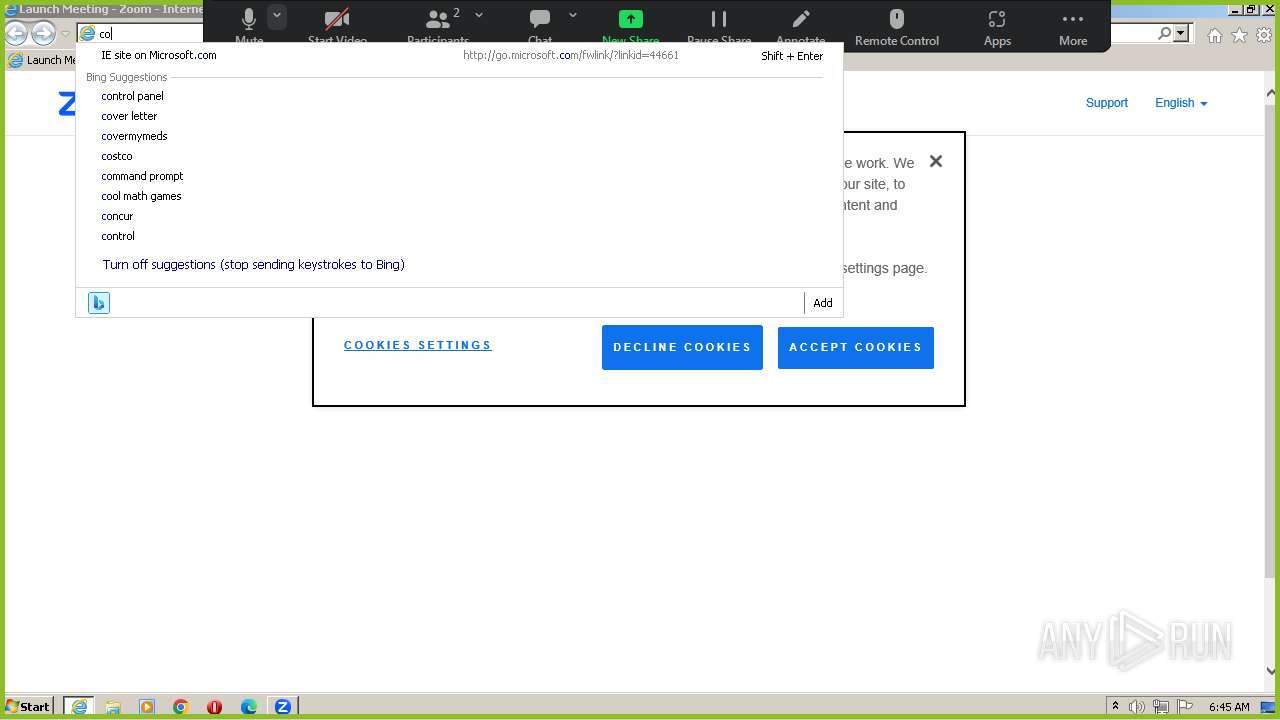Open Zoom Chat
The image size is (1280, 720).
click(540, 27)
